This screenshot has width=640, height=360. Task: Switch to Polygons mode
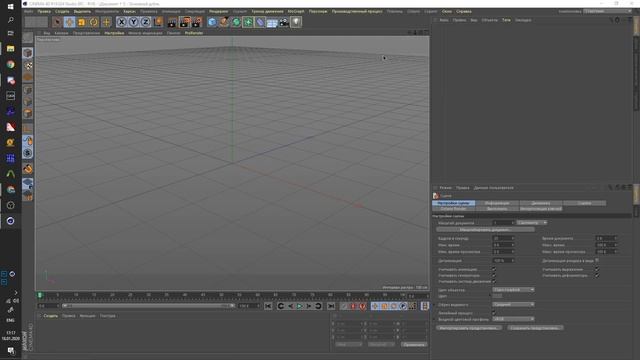[28, 113]
